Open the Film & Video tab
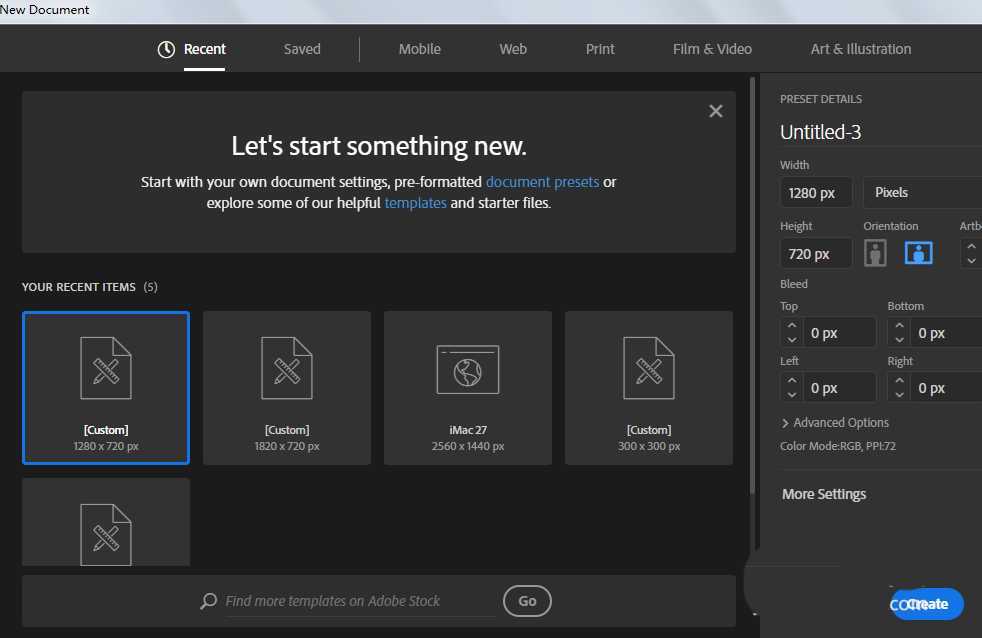The image size is (982, 638). 712,49
